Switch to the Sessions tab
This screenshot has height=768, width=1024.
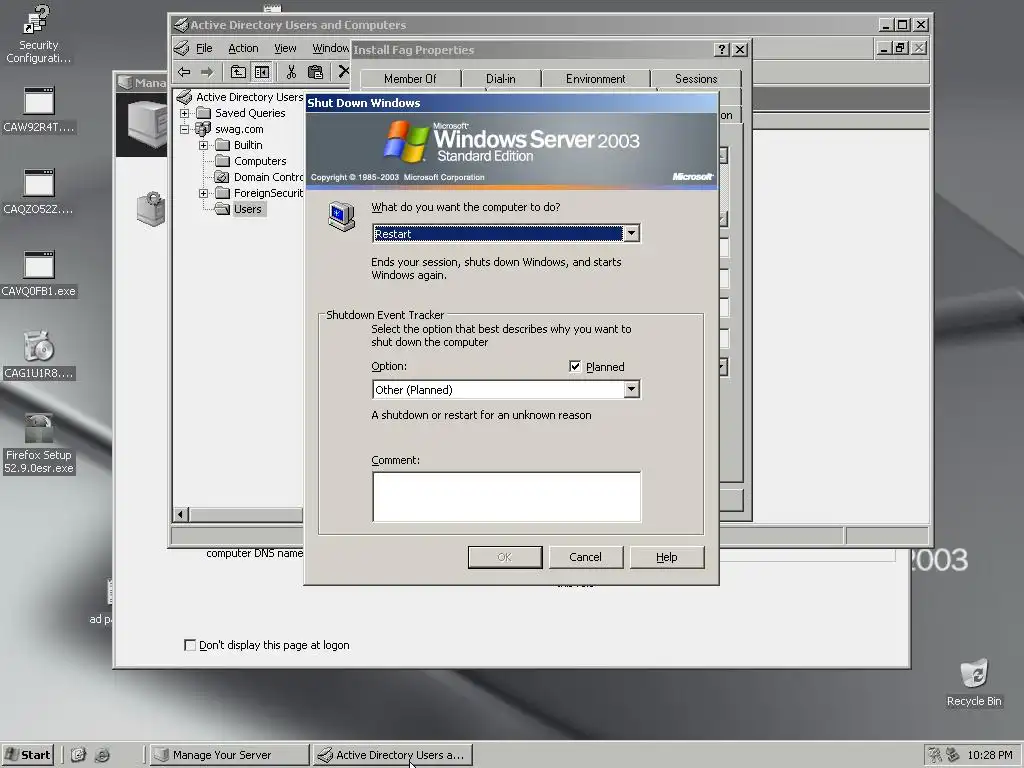click(696, 78)
